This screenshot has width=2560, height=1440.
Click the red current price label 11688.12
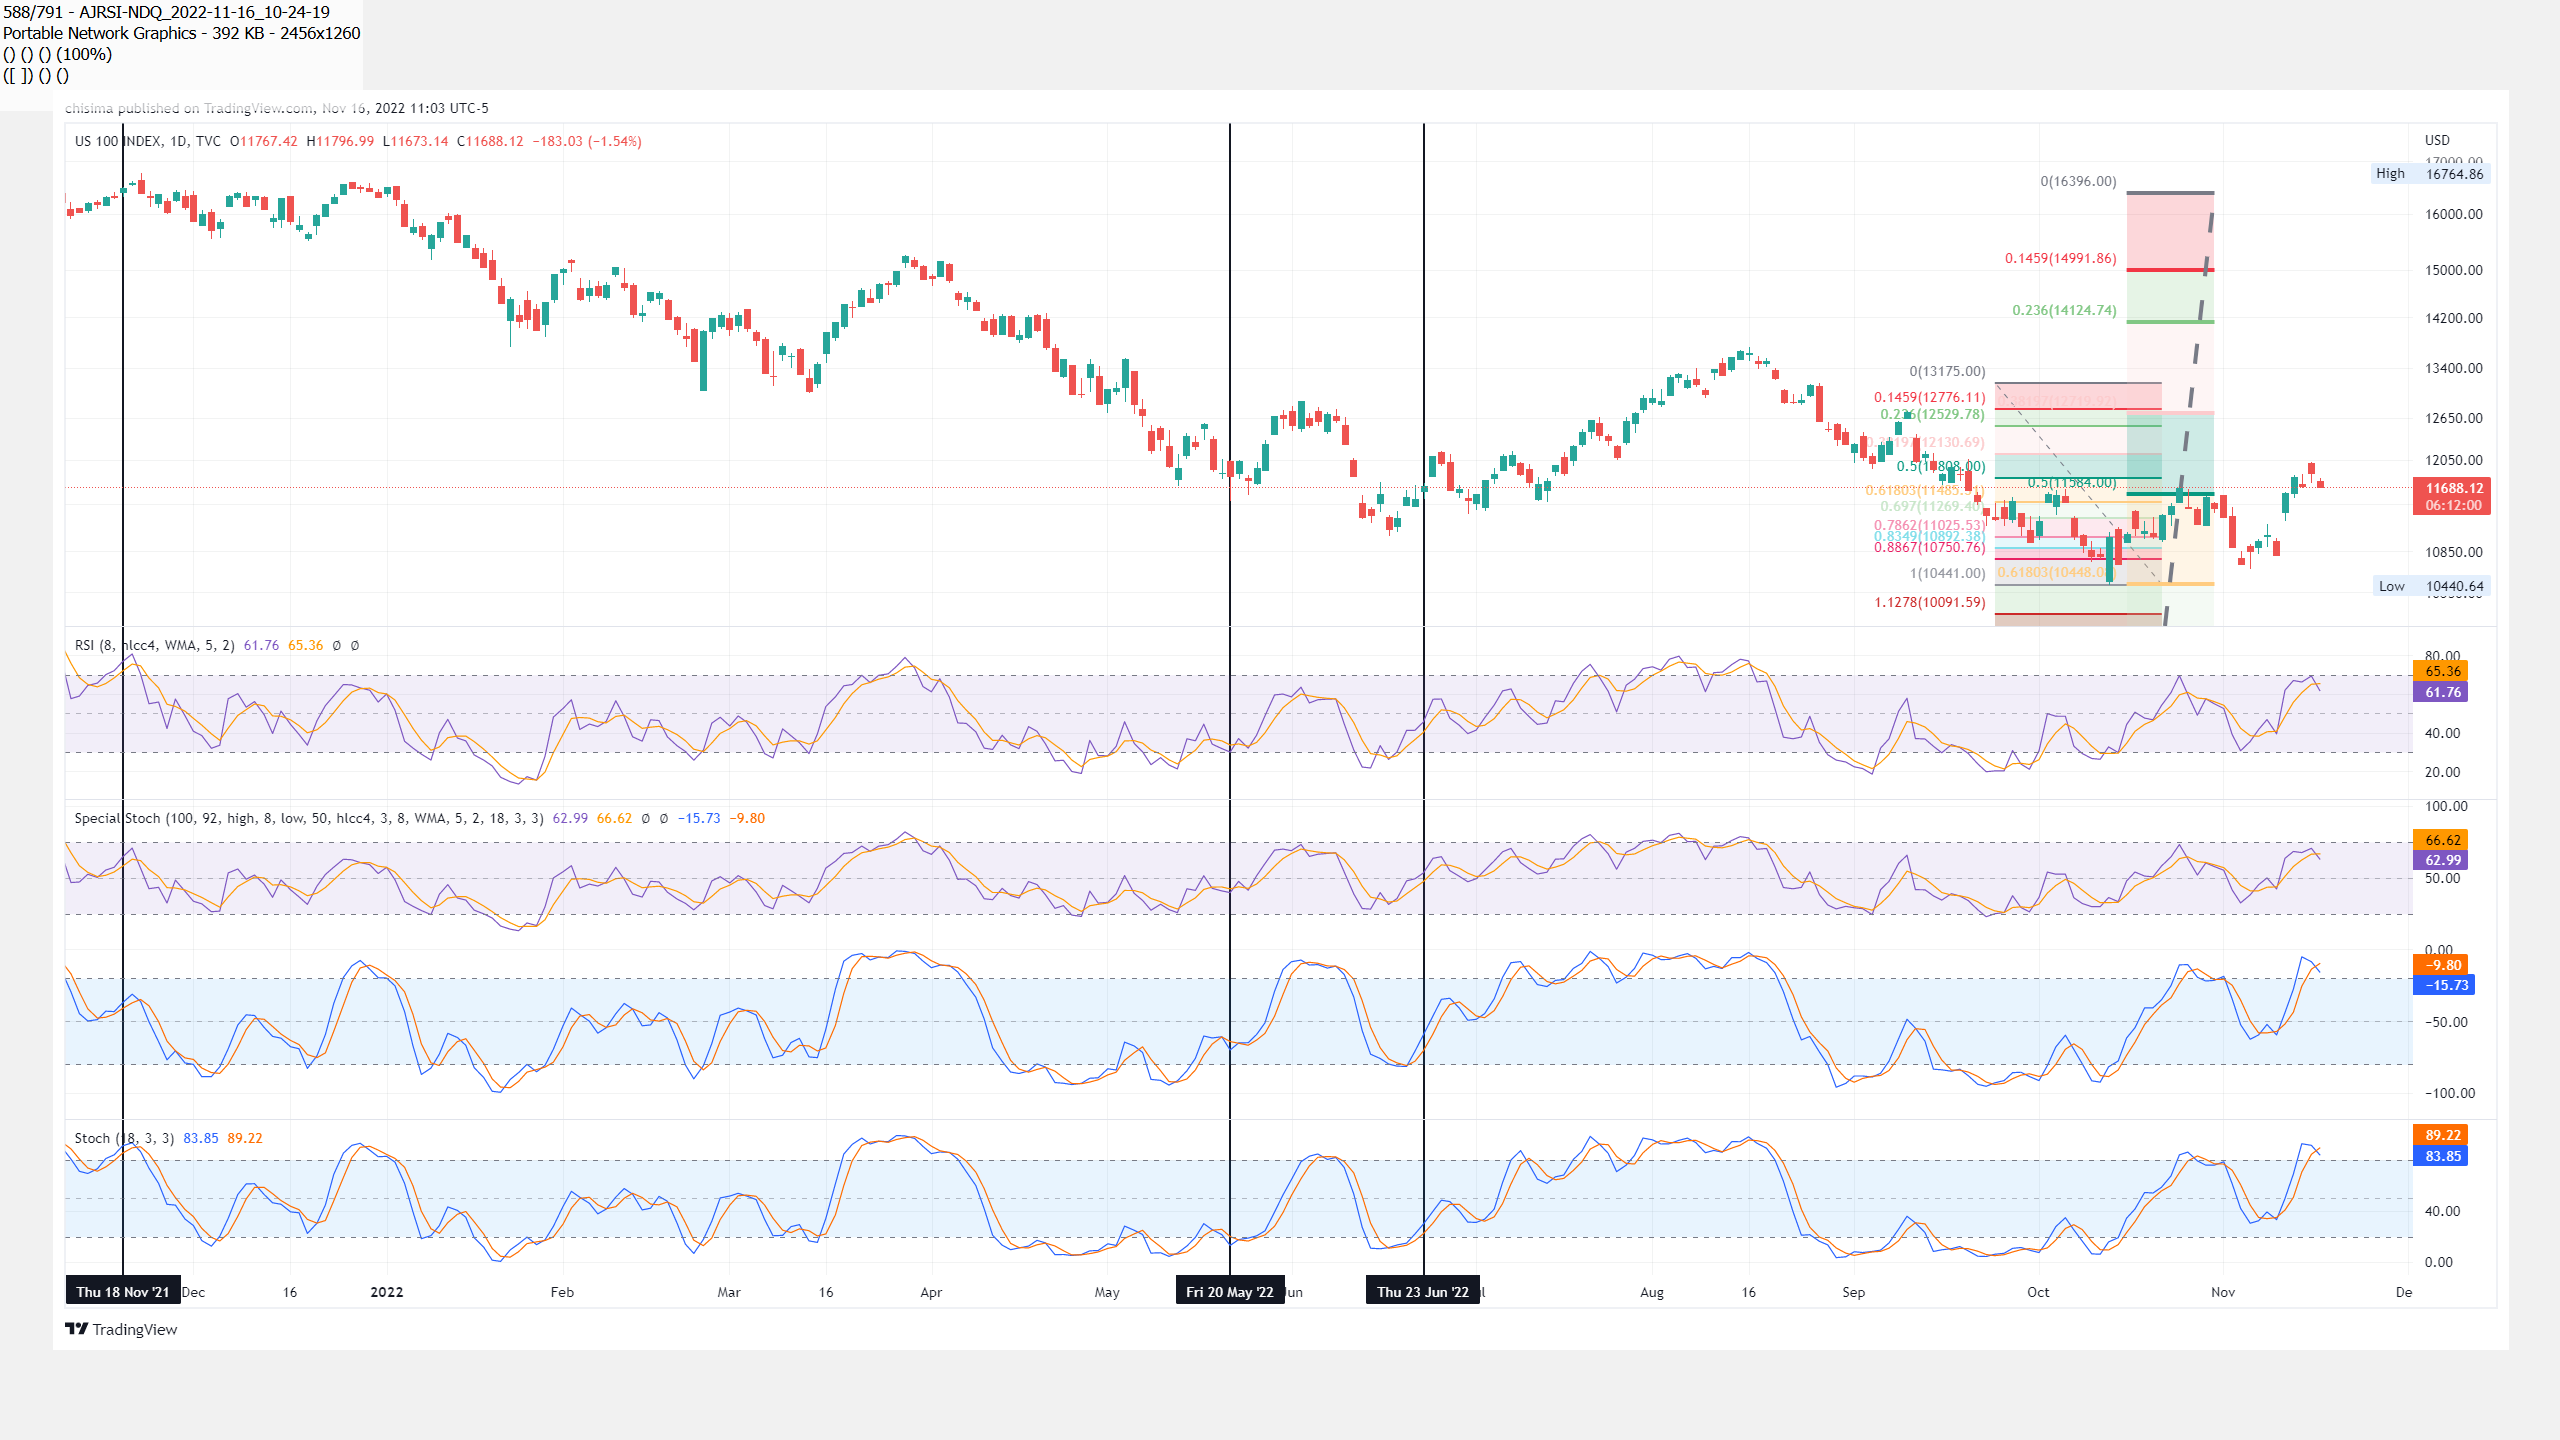tap(2452, 489)
